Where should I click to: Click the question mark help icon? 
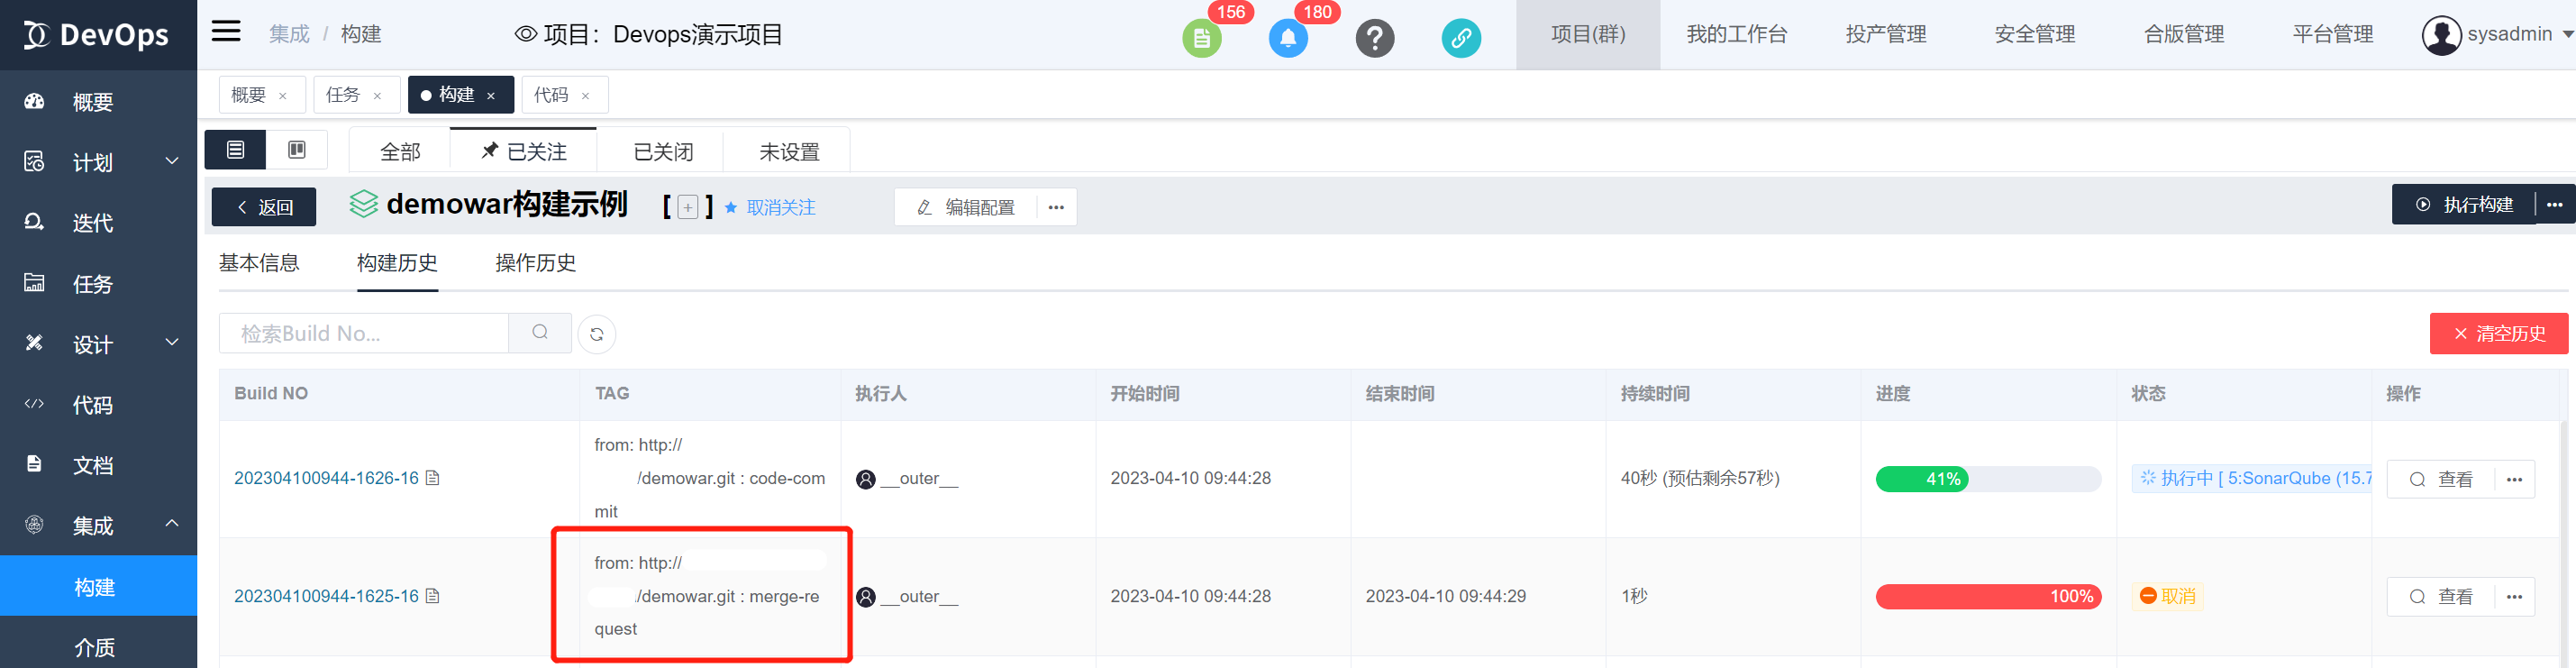(1375, 38)
